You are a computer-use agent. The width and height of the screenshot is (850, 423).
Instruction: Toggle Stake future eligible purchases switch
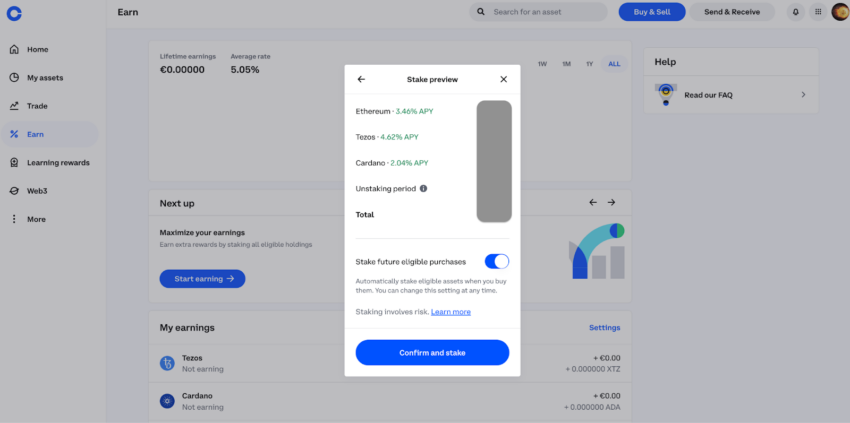[x=497, y=261]
